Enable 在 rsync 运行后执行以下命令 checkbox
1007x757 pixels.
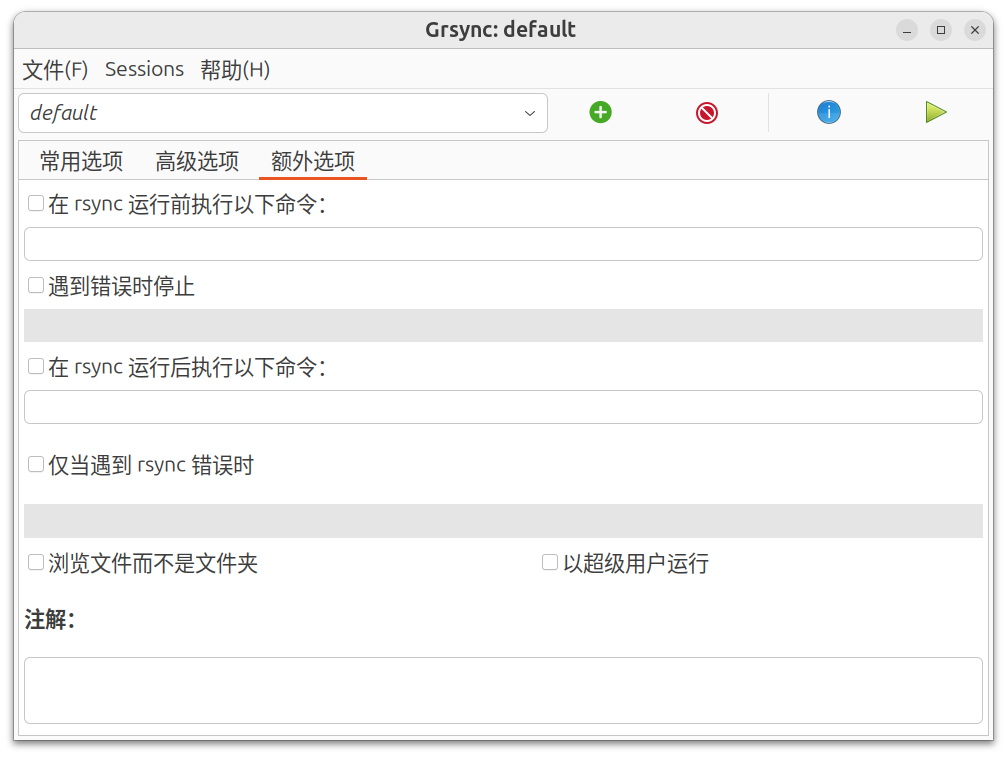pos(36,367)
